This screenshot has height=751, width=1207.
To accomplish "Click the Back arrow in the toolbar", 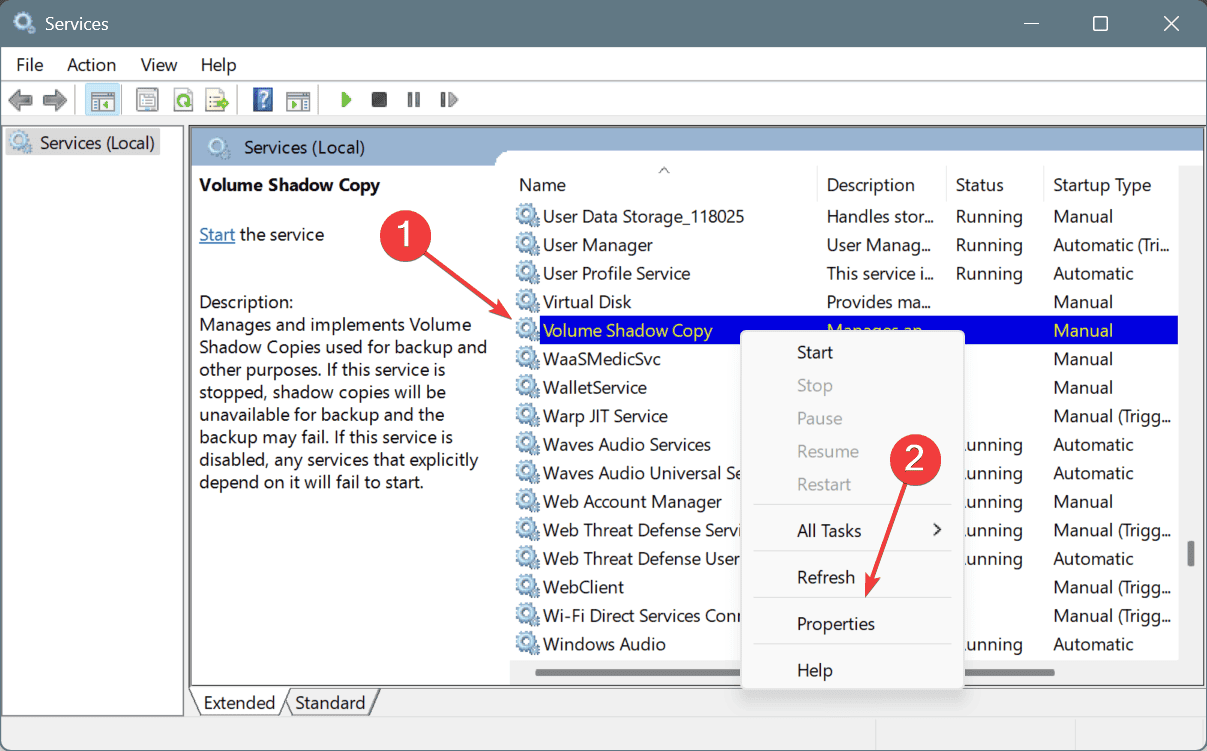I will coord(21,100).
